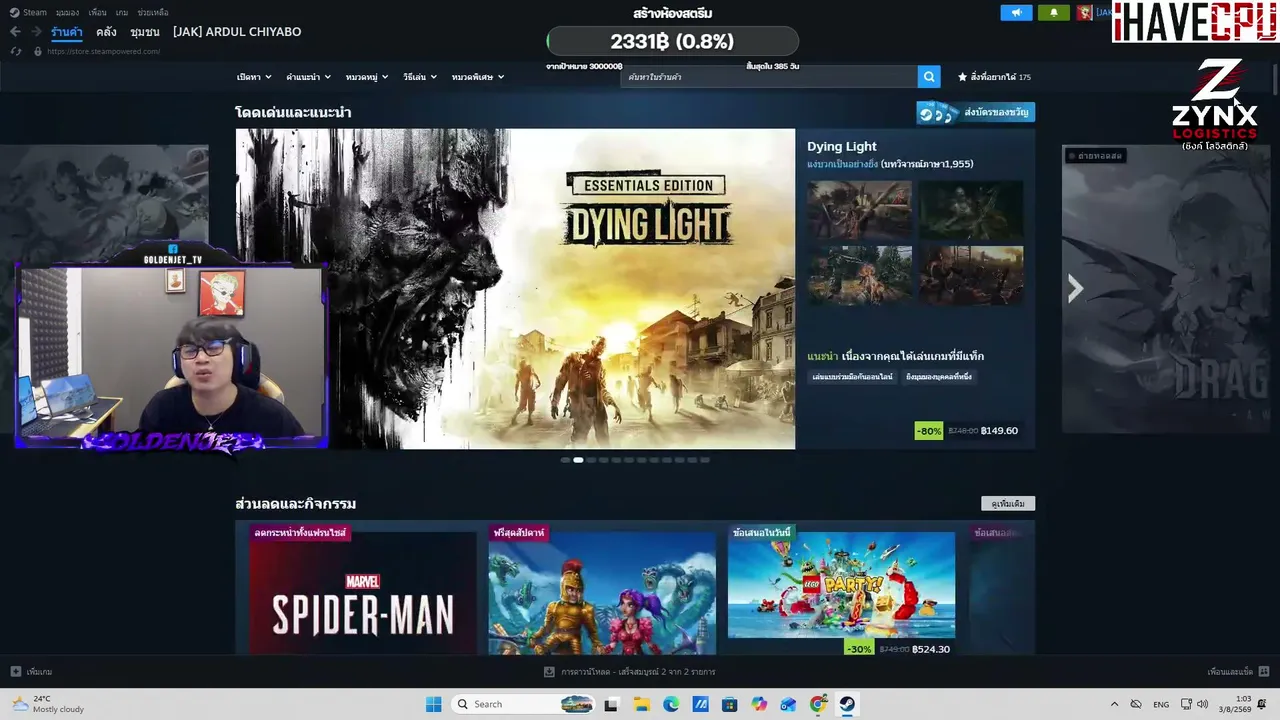The width and height of the screenshot is (1280, 720).
Task: Switch to the ร้านค้า tab
Action: click(67, 32)
